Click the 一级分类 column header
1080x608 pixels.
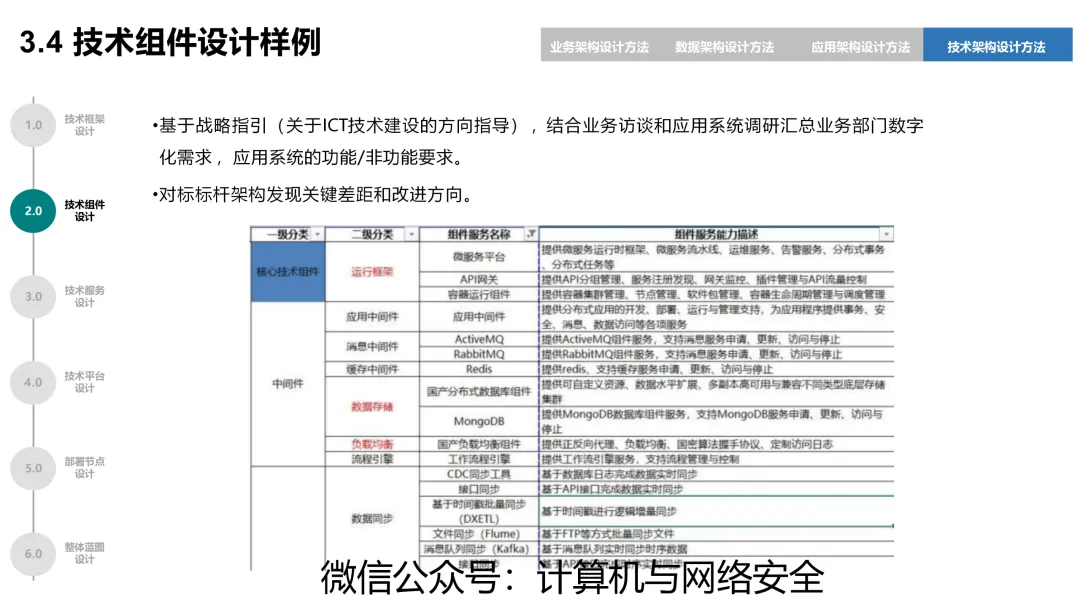(288, 234)
